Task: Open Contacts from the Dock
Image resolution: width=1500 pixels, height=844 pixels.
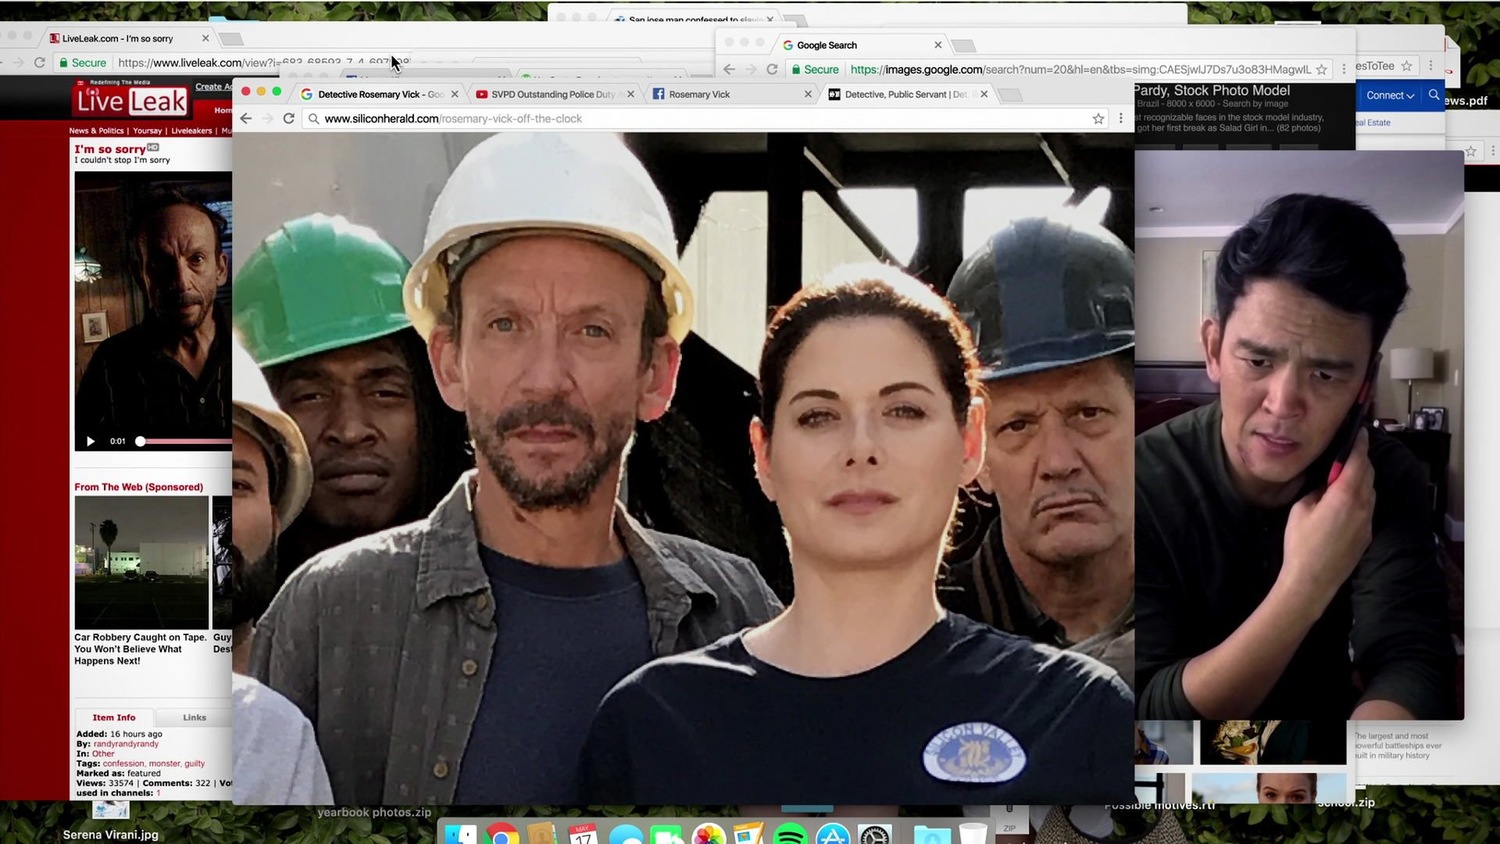Action: tap(542, 834)
